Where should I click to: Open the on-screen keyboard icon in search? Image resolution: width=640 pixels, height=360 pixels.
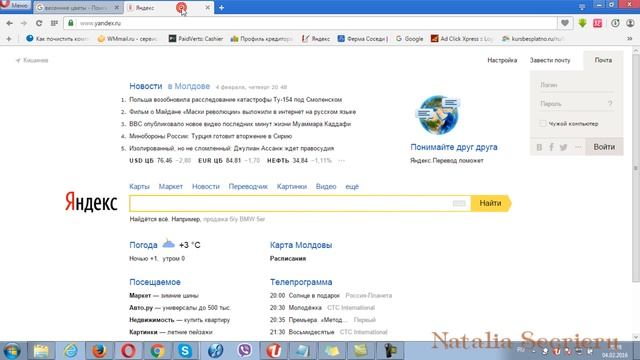459,203
